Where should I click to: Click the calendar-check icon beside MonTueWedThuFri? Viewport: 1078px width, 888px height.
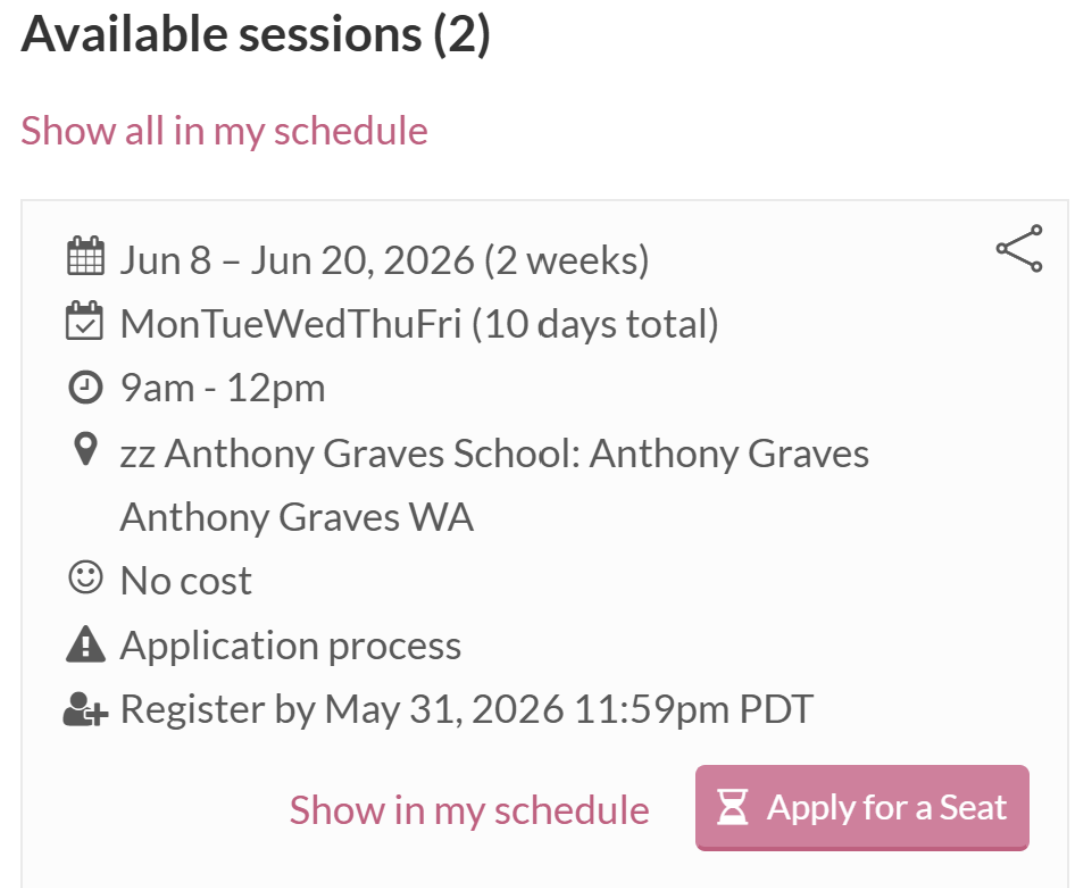[x=85, y=320]
